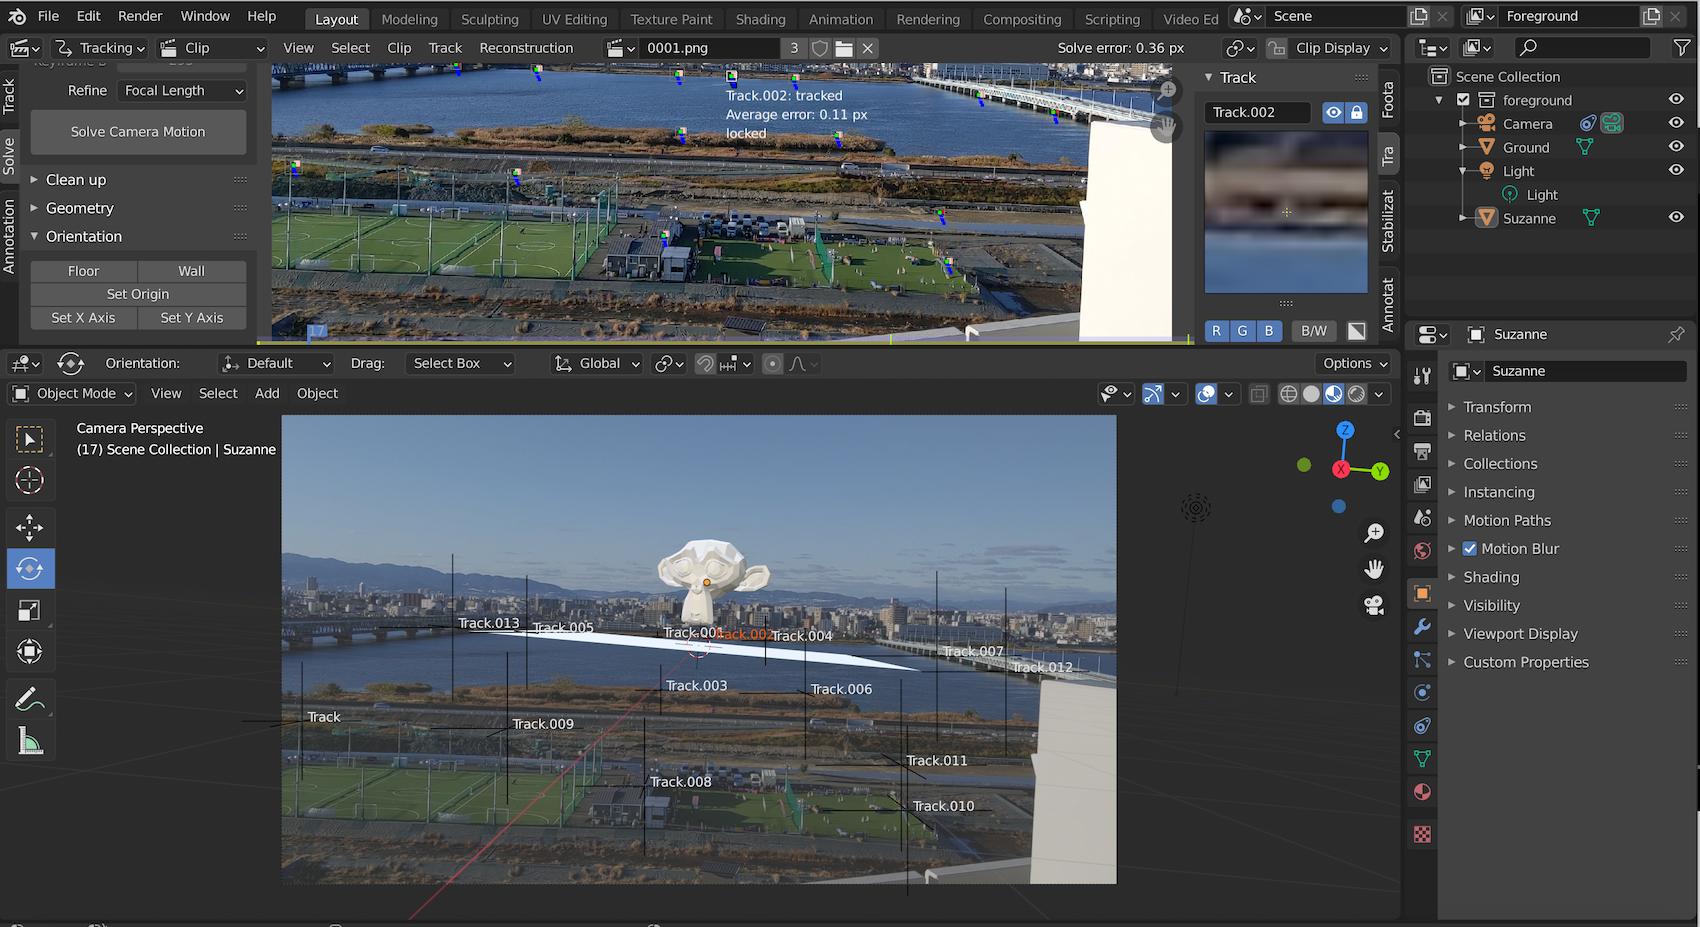The width and height of the screenshot is (1700, 927).
Task: Toggle camera view icon in viewport
Action: 1374,605
